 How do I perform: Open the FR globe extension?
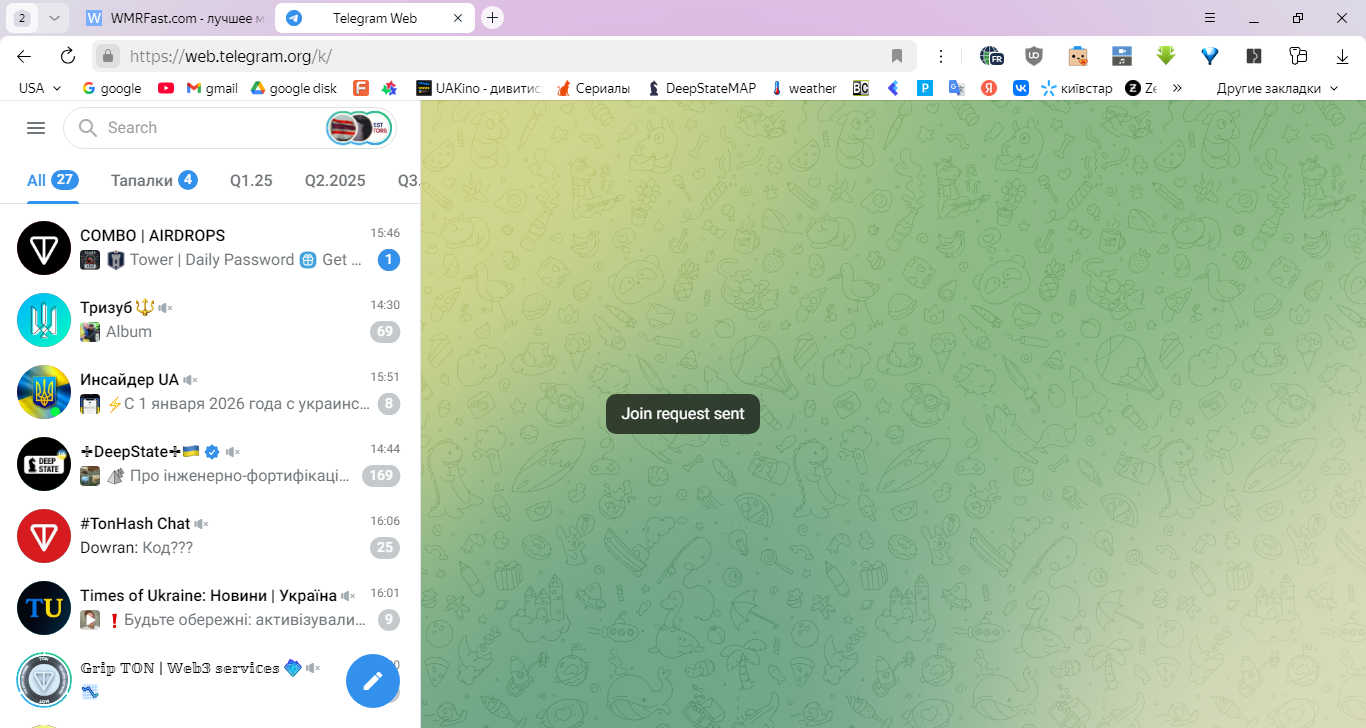991,56
